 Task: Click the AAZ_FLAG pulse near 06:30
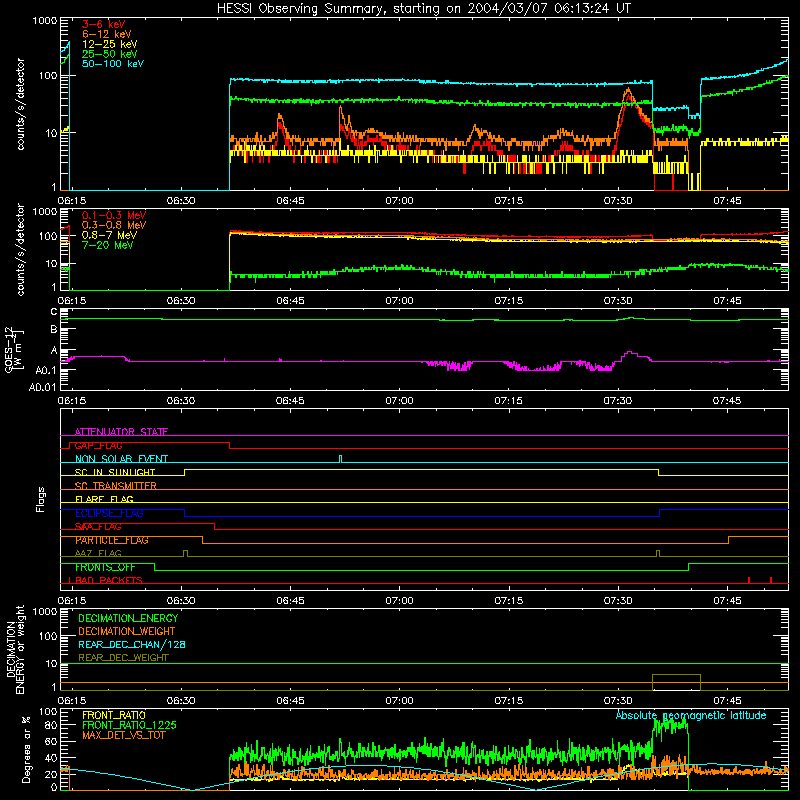[x=185, y=554]
